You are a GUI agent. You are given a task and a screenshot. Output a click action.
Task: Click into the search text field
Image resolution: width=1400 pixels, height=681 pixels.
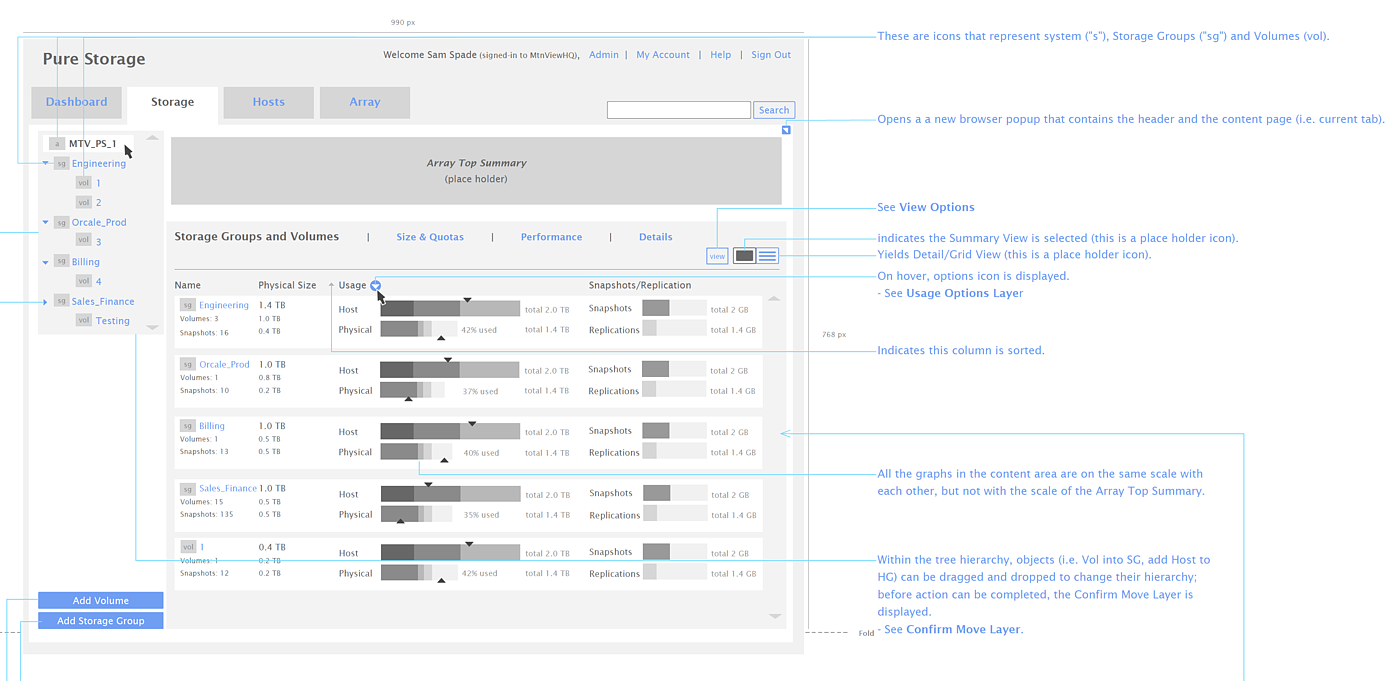(679, 110)
